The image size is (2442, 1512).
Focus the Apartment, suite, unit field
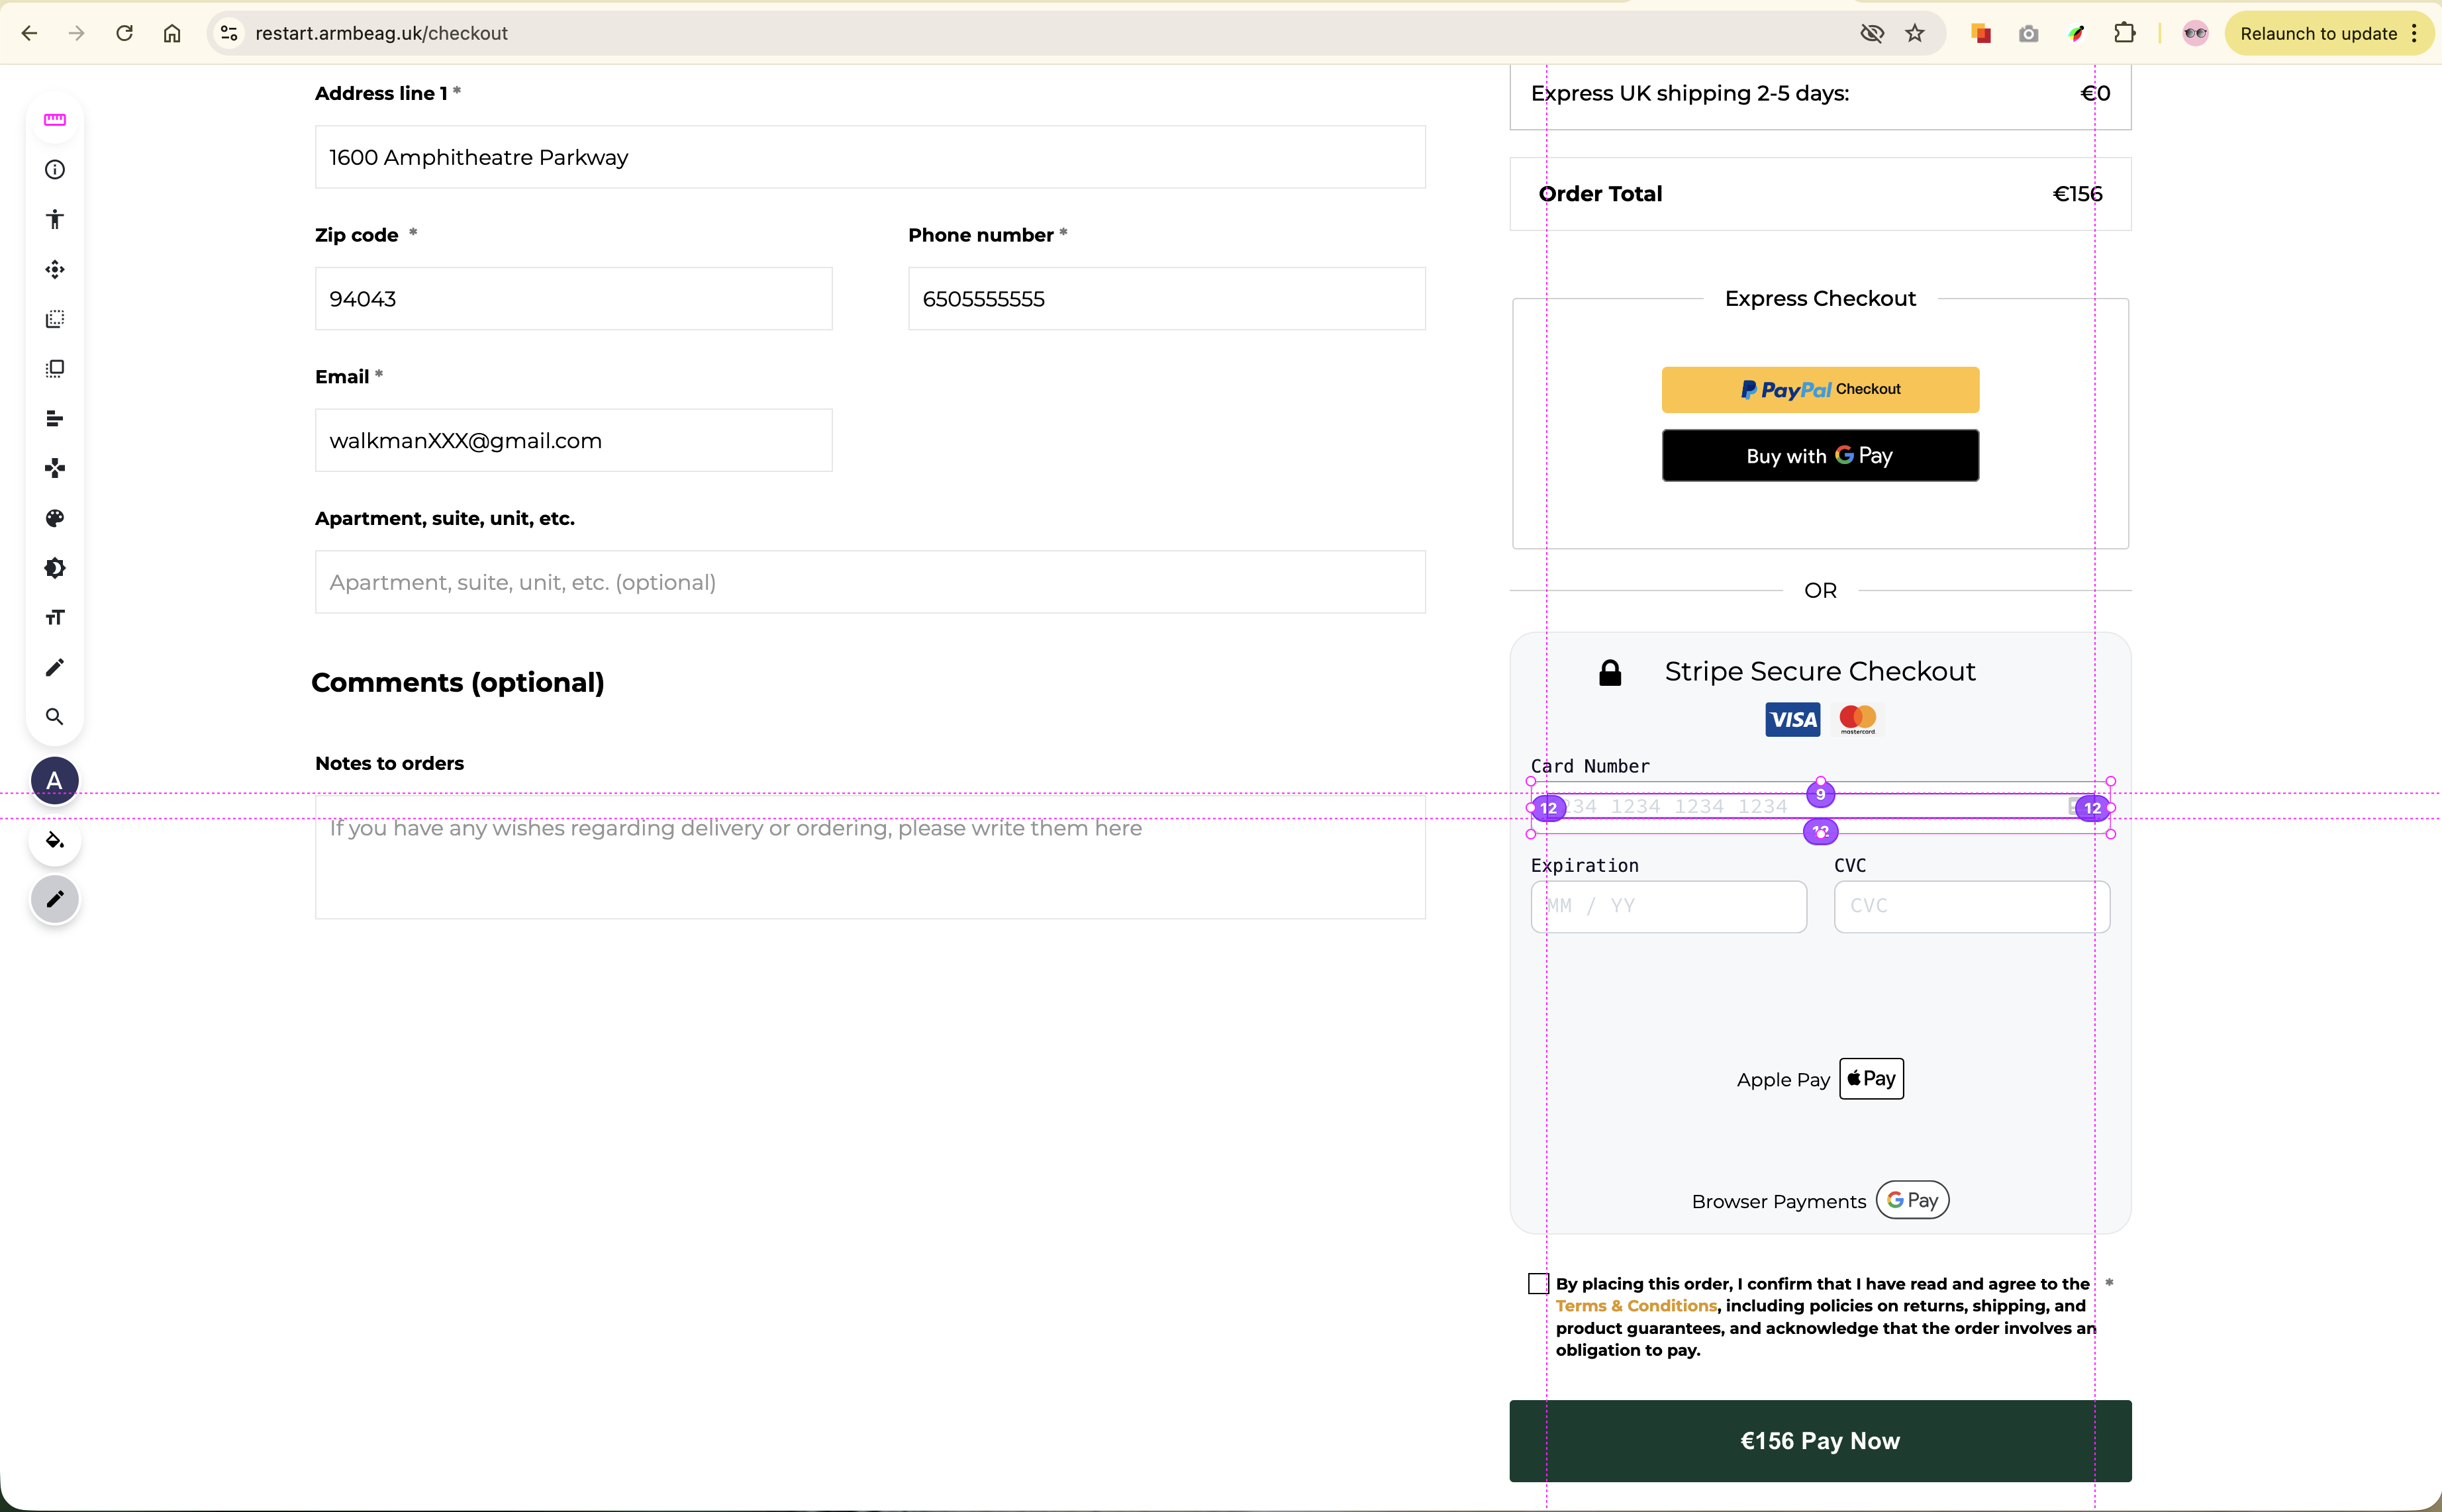tap(870, 582)
